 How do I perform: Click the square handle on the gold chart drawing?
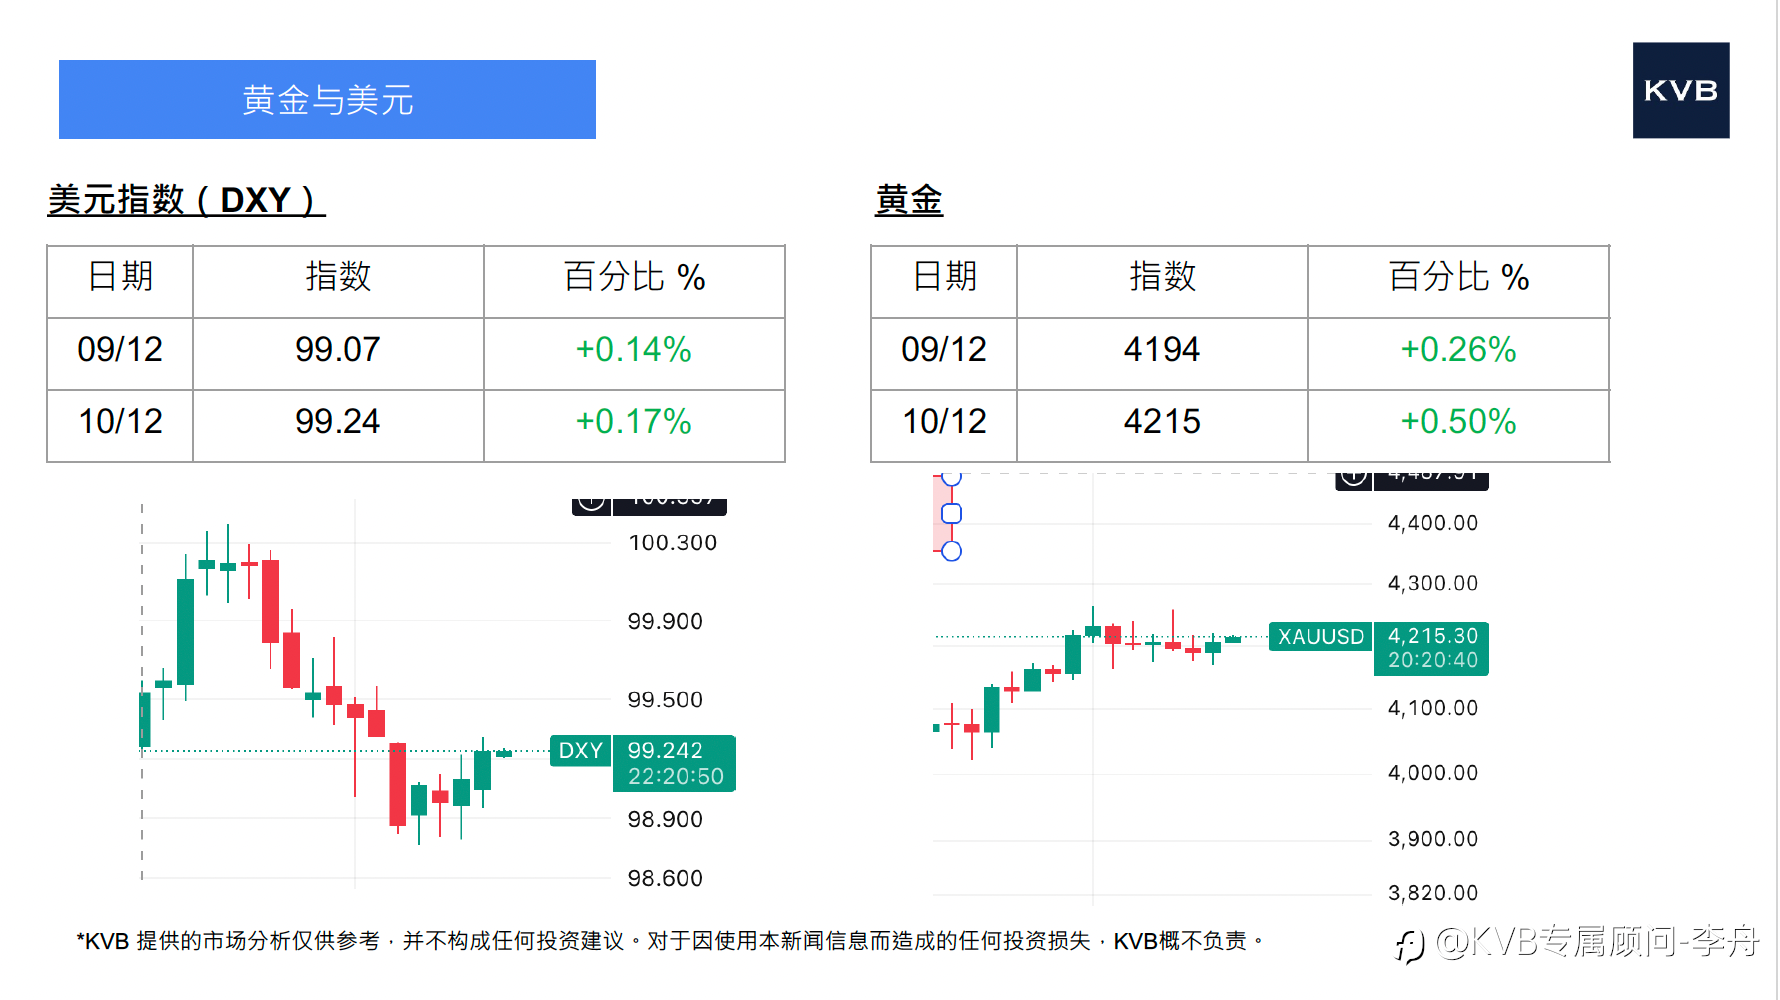pos(952,513)
